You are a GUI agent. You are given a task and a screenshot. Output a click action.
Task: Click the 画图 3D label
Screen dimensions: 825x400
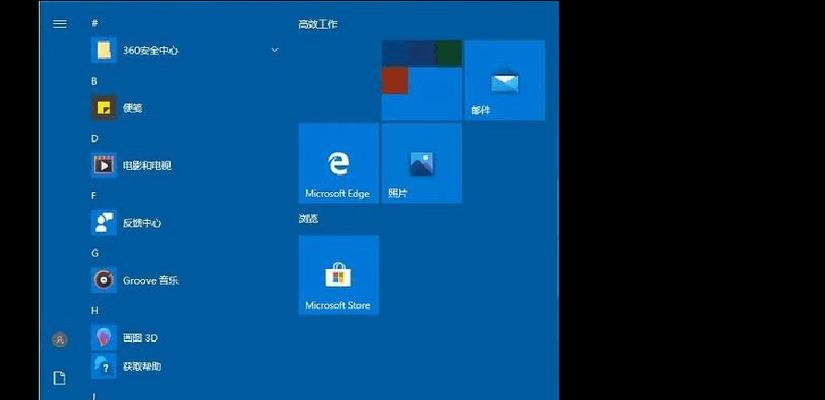tap(140, 338)
